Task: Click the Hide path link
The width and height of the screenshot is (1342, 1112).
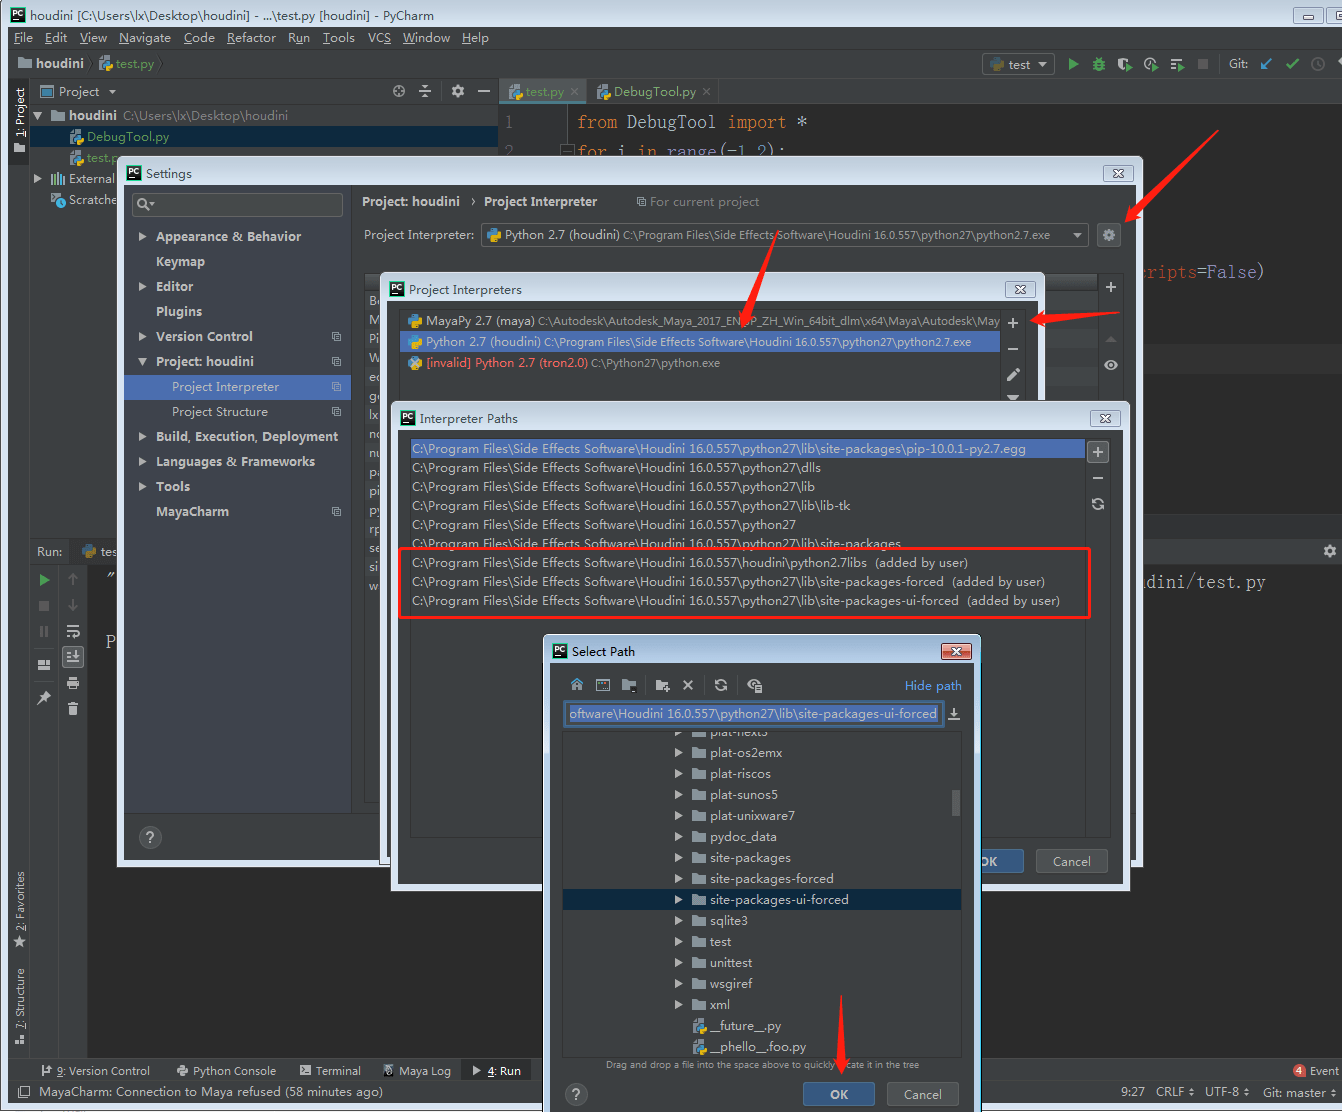Action: [x=932, y=685]
